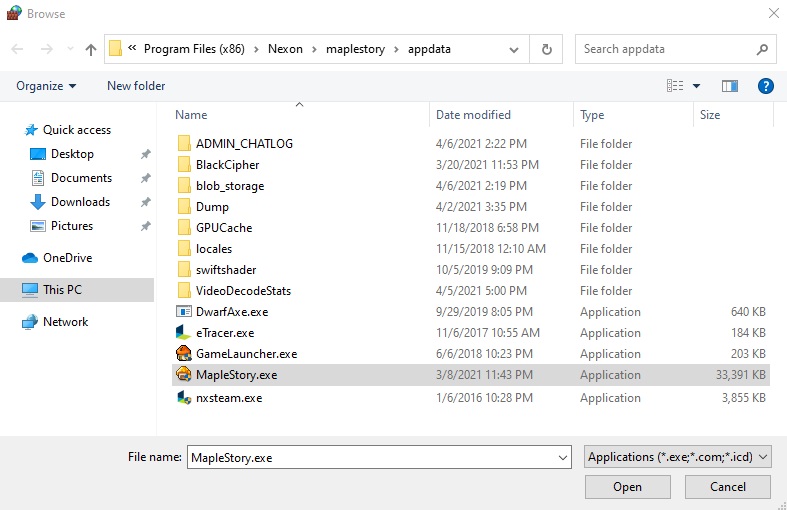Screen dimensions: 787x510
Task: Select MapleStory.exe application icon
Action: pos(184,374)
